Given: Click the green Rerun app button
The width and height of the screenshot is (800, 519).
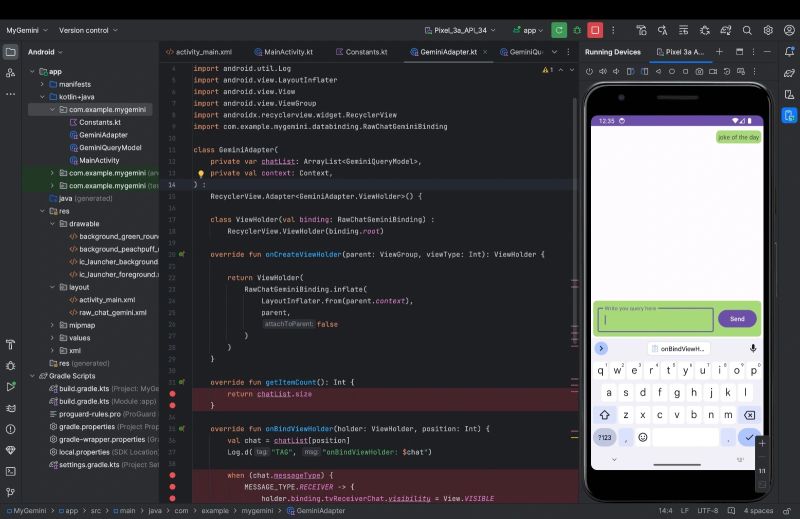Looking at the screenshot, I should pyautogui.click(x=559, y=30).
